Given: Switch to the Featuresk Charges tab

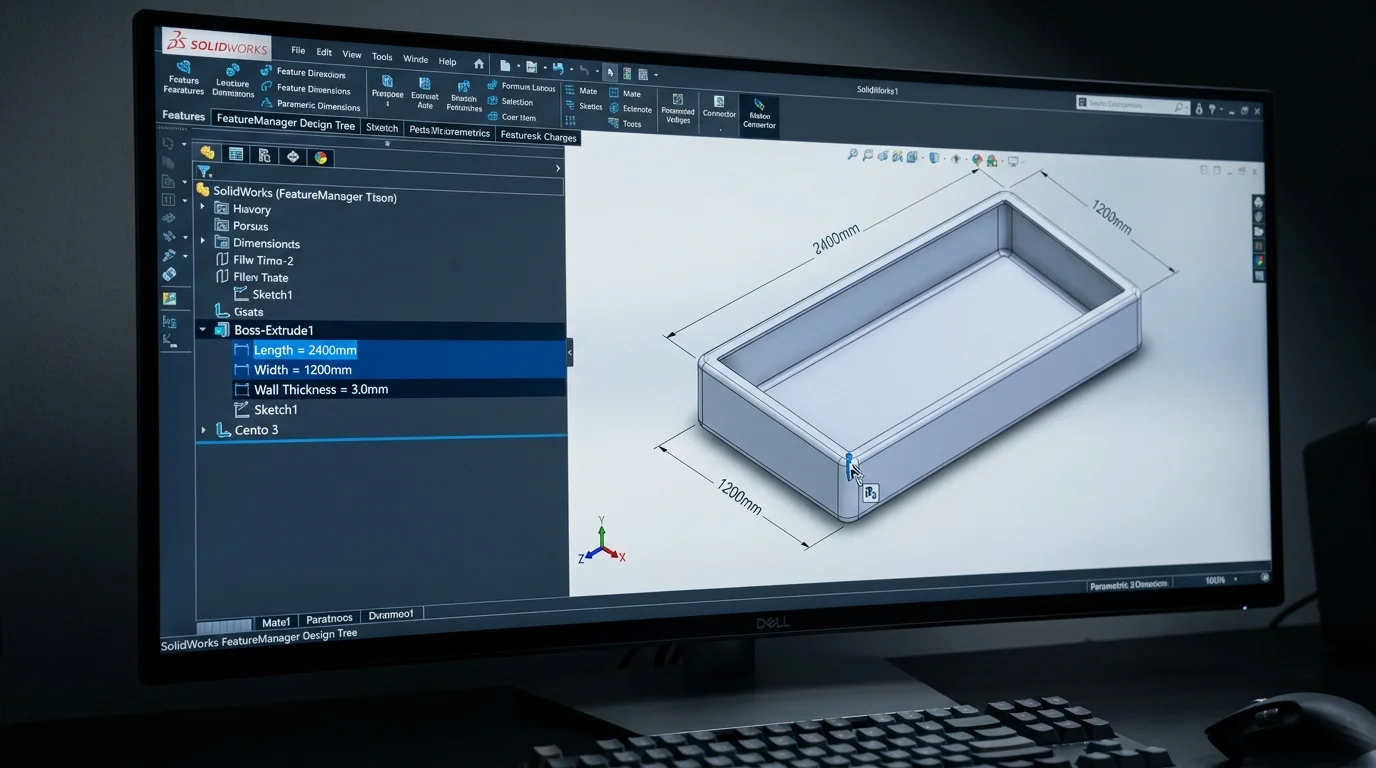Looking at the screenshot, I should [538, 135].
